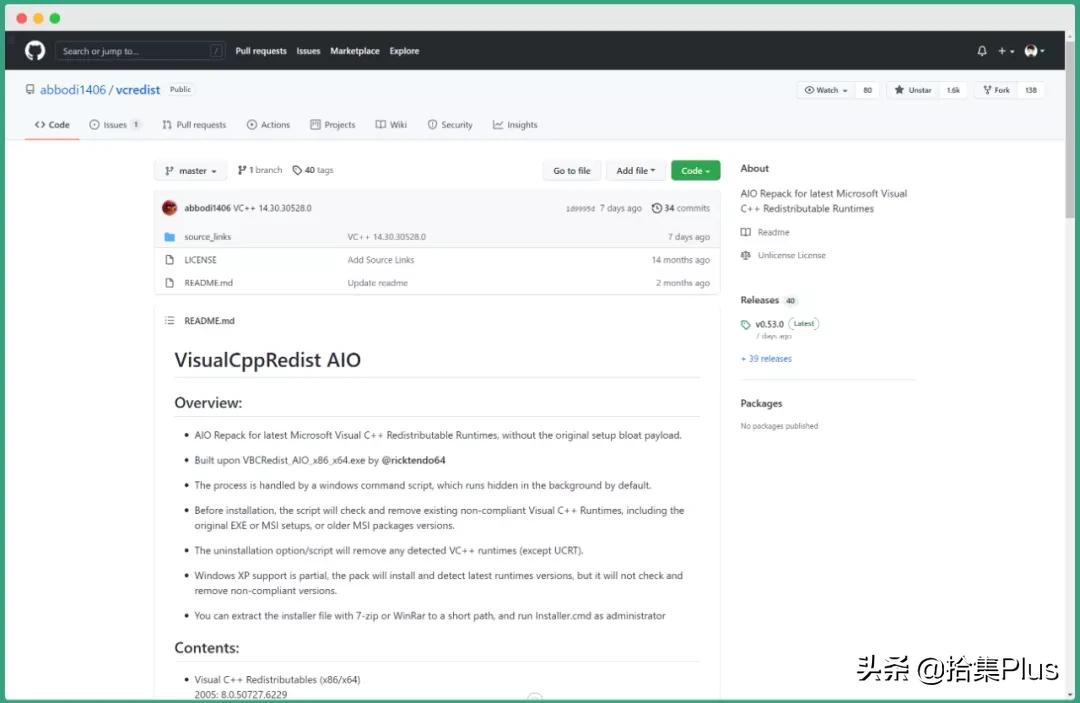Image resolution: width=1080 pixels, height=703 pixels.
Task: Open the repository Pull requests tab
Action: (194, 125)
